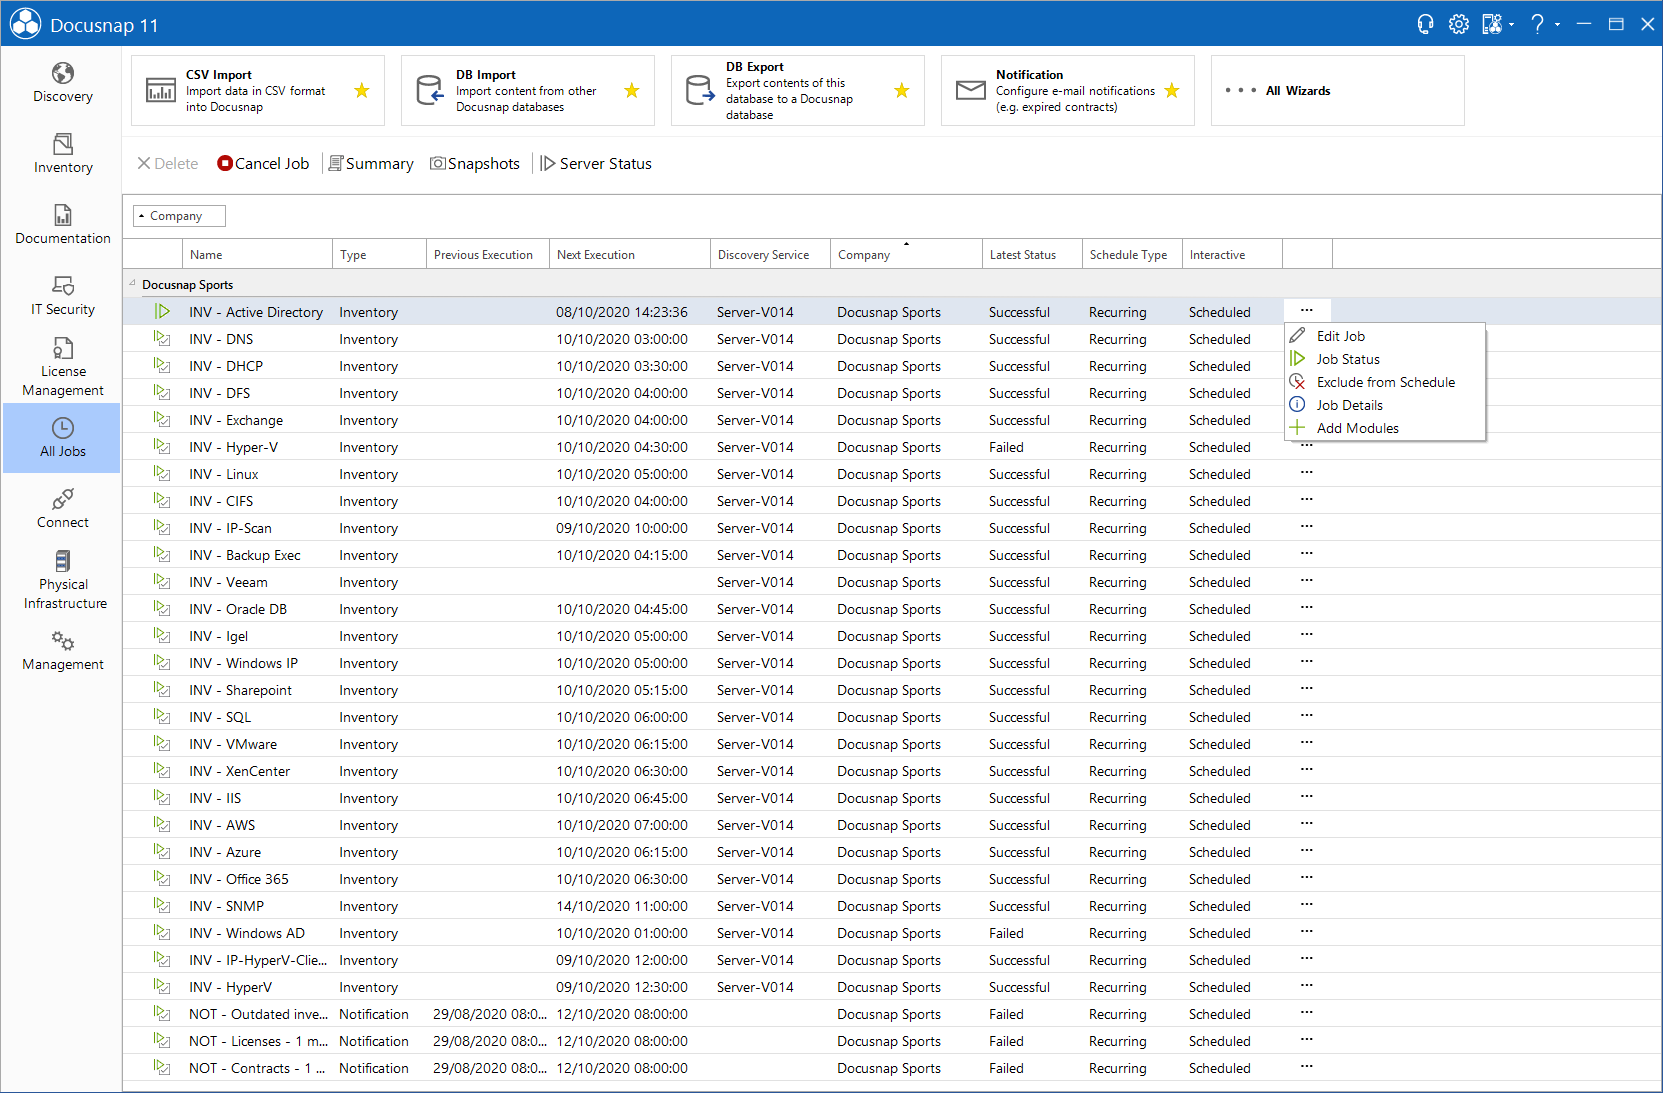Launch the DB Import wizard
Image resolution: width=1663 pixels, height=1093 pixels.
click(x=528, y=91)
